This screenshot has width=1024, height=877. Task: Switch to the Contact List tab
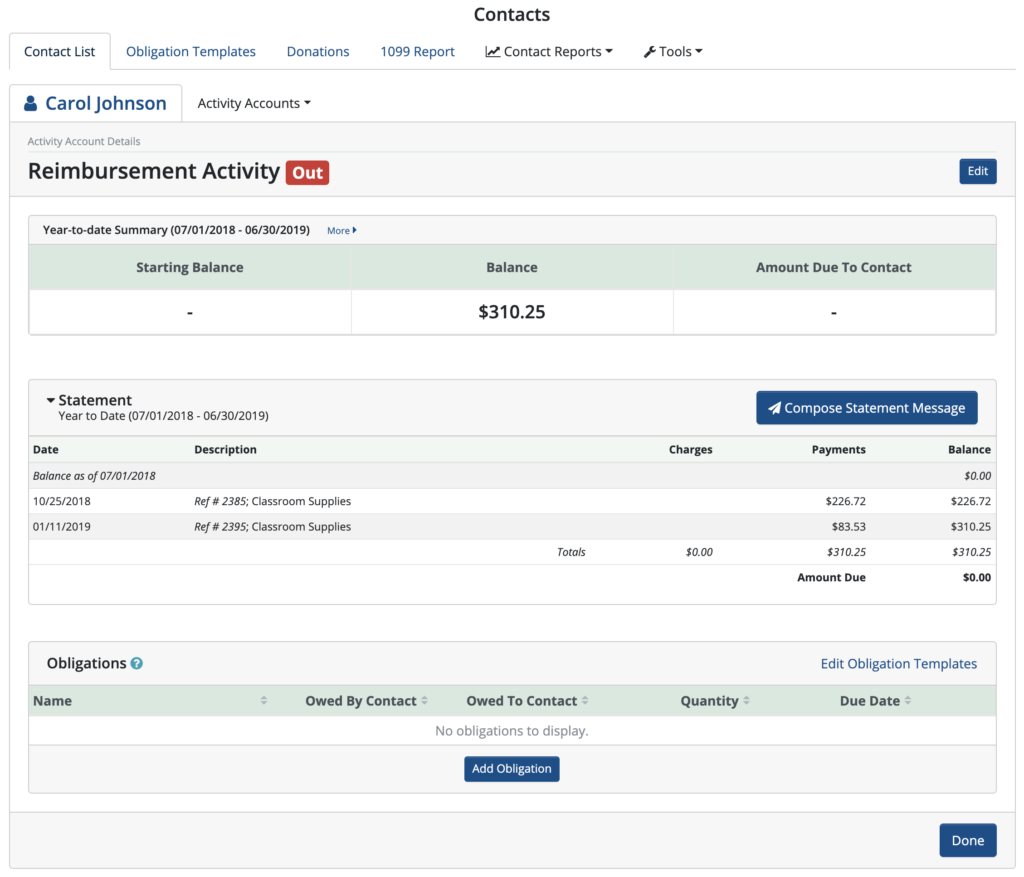coord(59,52)
